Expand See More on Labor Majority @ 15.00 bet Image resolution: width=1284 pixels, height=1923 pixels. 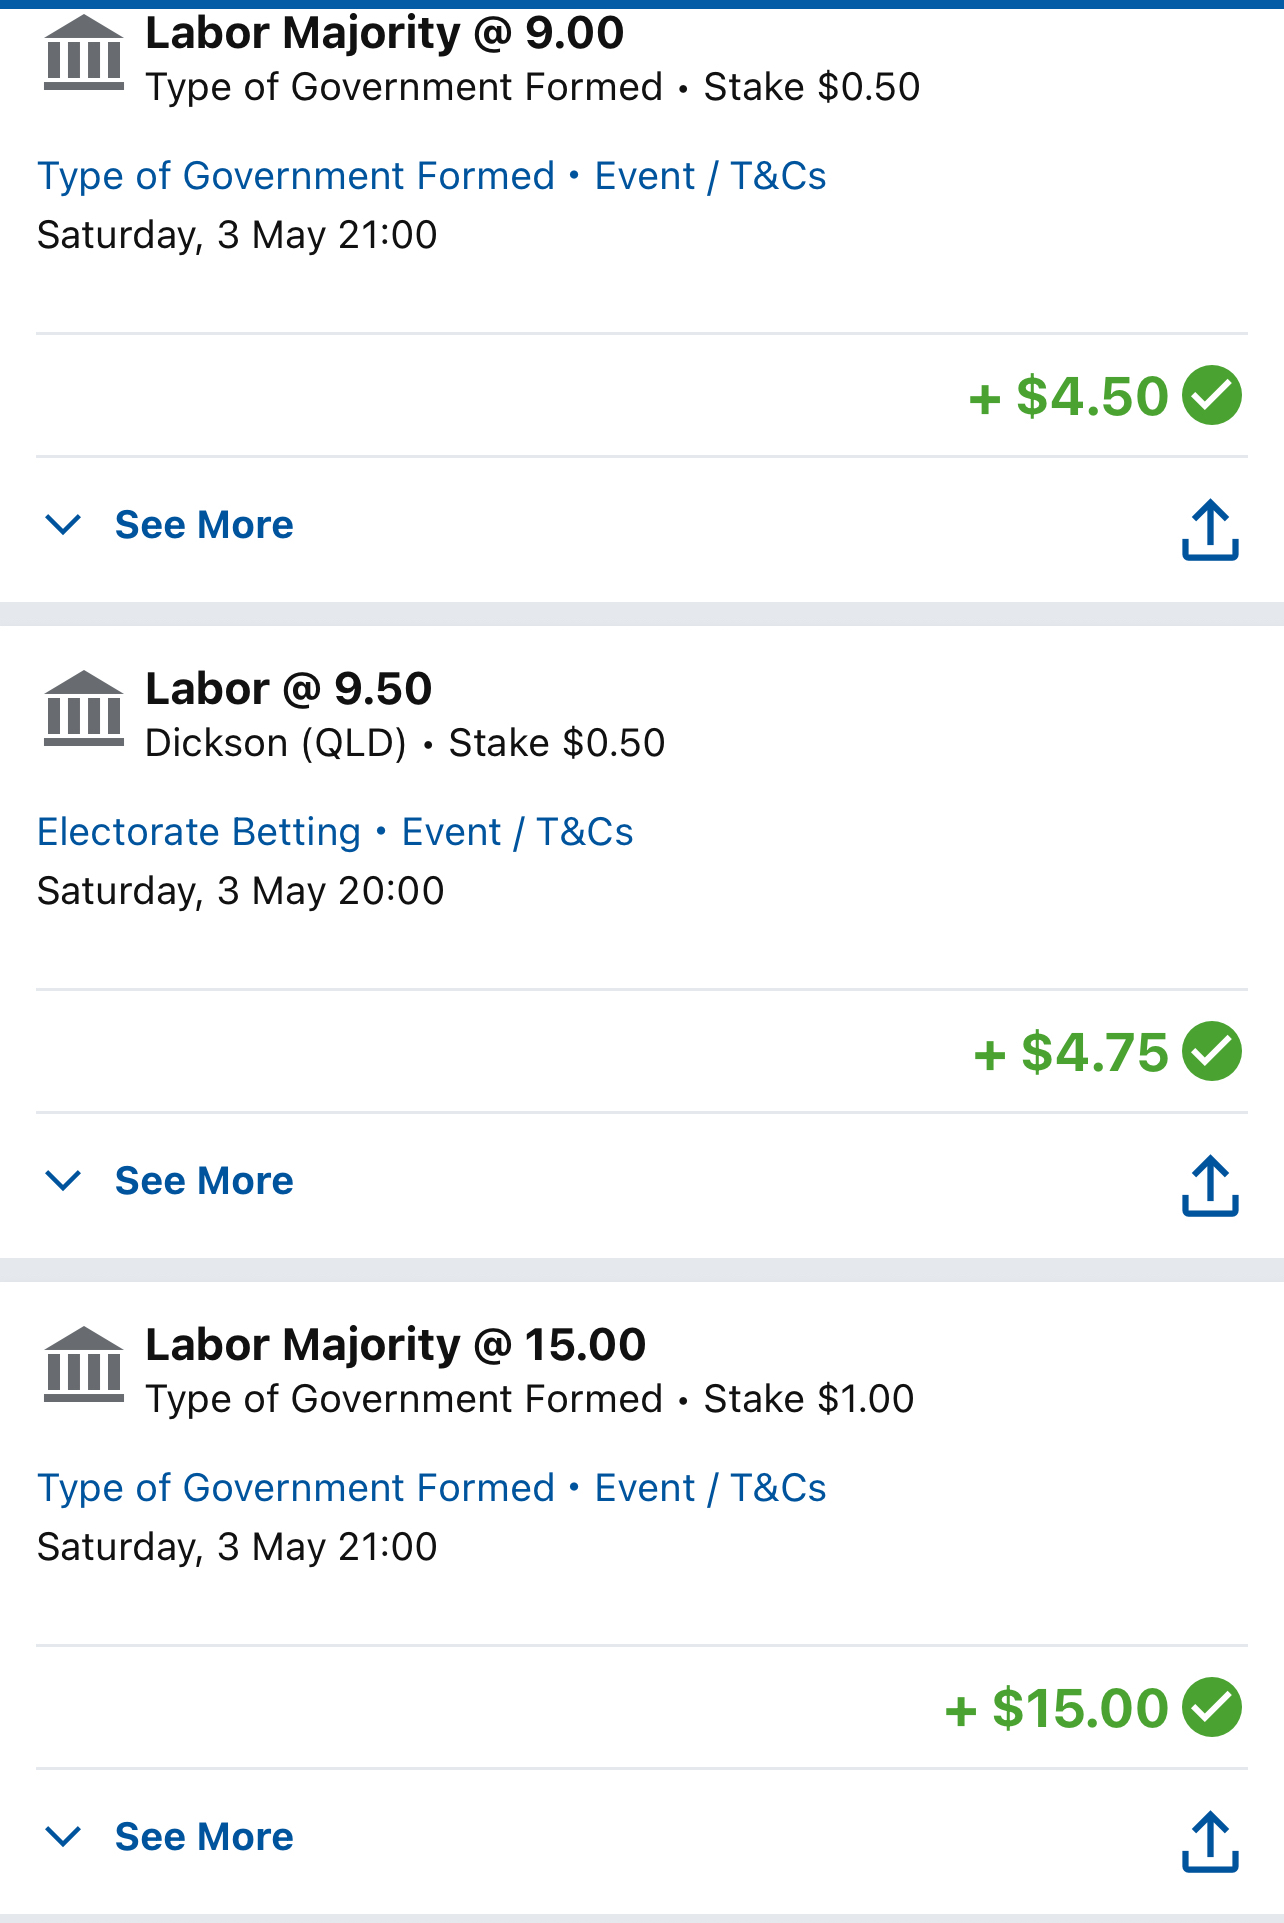(x=203, y=1837)
